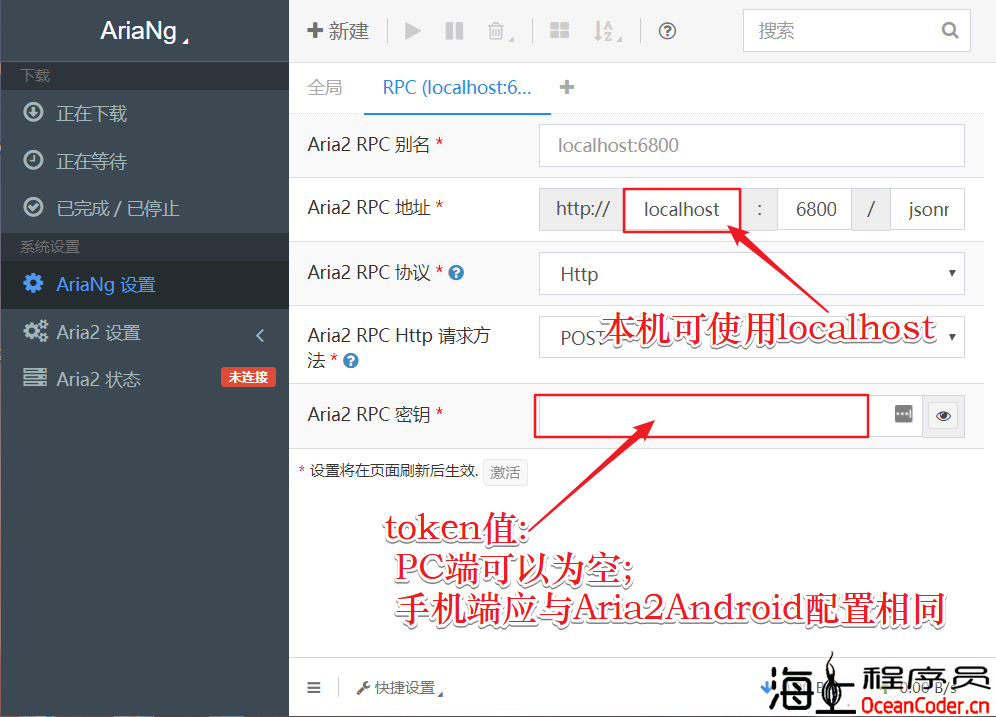
Task: Open the 正在下载 downloading list
Action: click(145, 114)
